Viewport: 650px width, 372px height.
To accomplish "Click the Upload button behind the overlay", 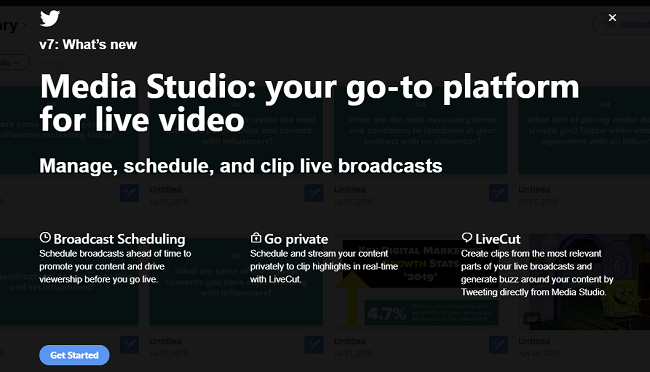I will tap(622, 24).
